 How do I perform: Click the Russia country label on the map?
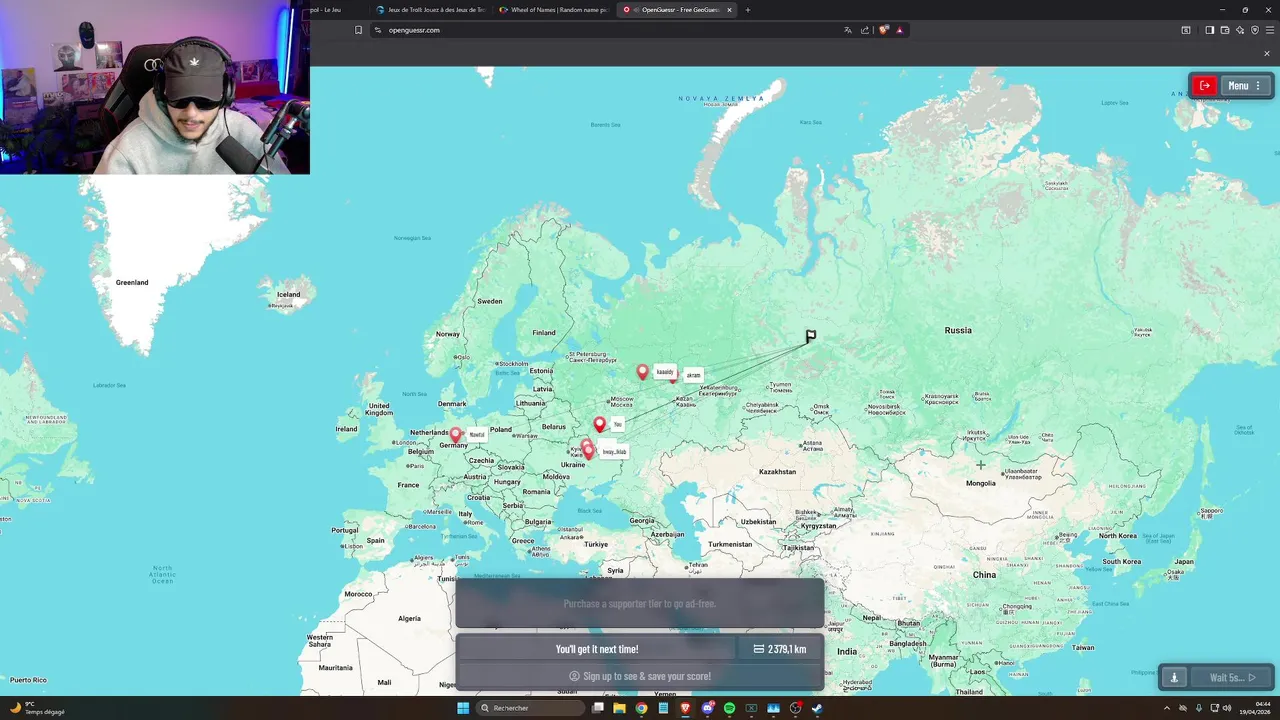tap(958, 330)
